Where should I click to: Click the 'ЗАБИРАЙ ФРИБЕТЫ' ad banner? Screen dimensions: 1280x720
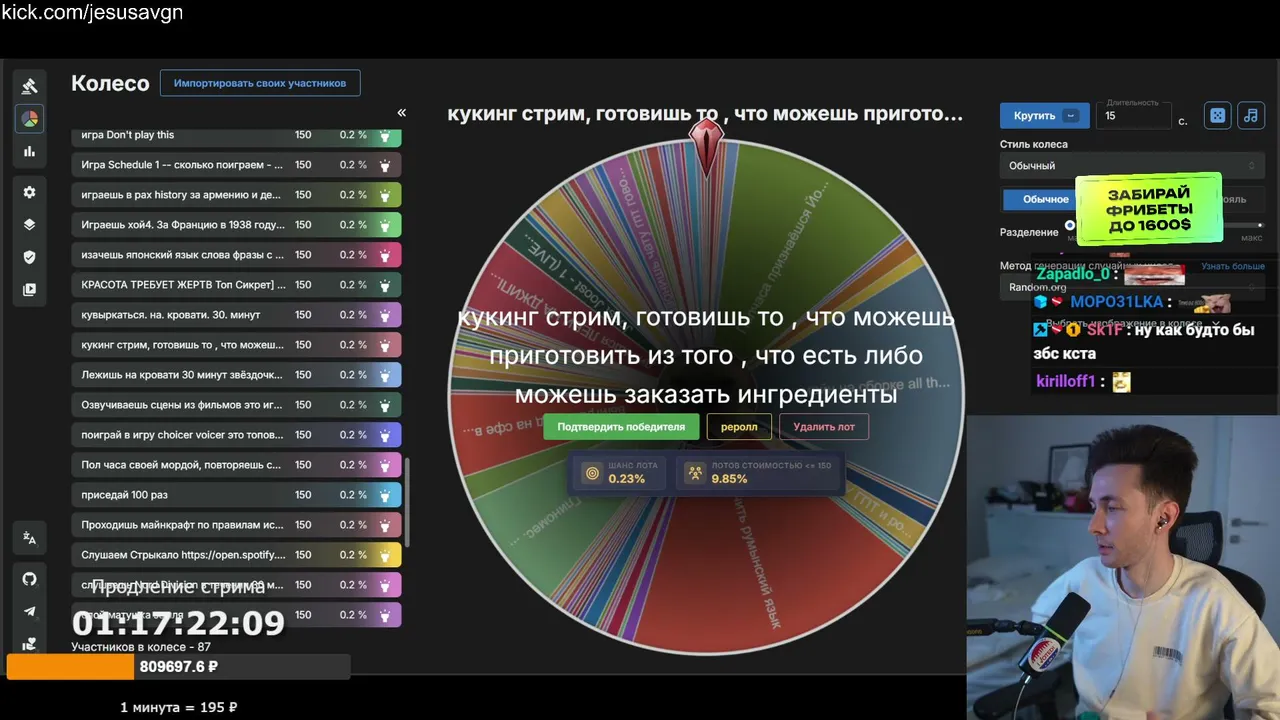(x=1148, y=210)
